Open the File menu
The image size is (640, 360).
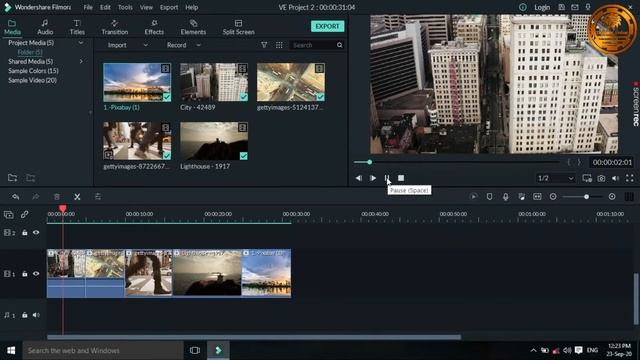click(88, 7)
